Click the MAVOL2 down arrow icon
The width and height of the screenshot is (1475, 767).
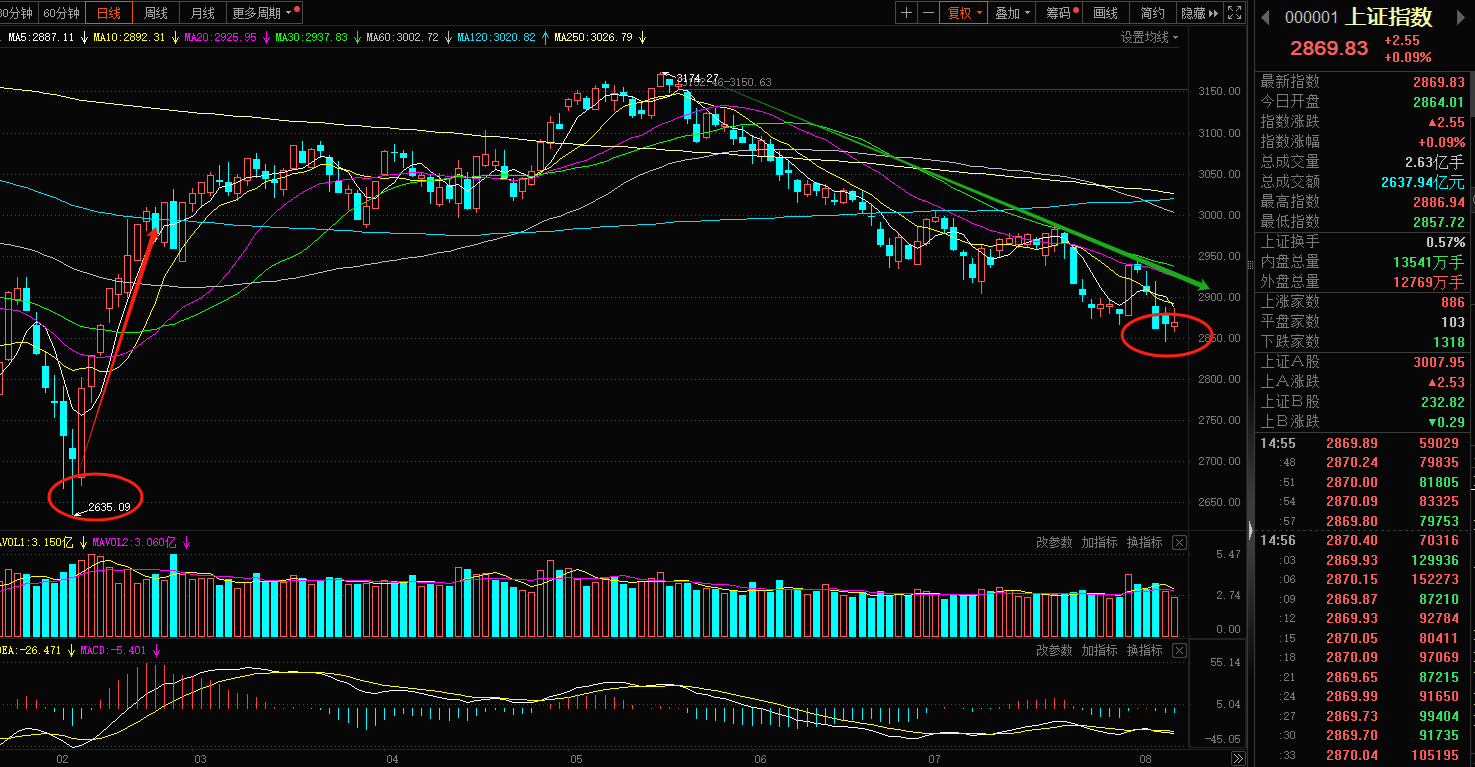185,542
